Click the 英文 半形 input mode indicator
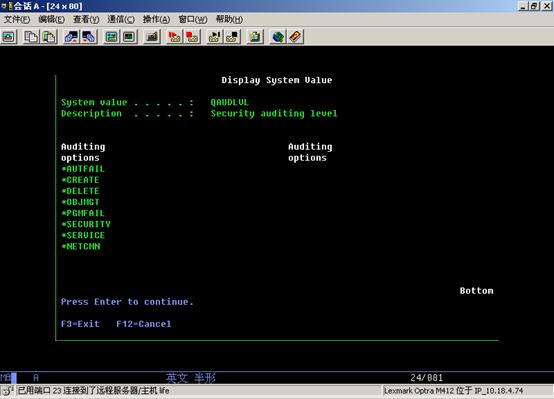This screenshot has height=399, width=554. click(x=191, y=378)
